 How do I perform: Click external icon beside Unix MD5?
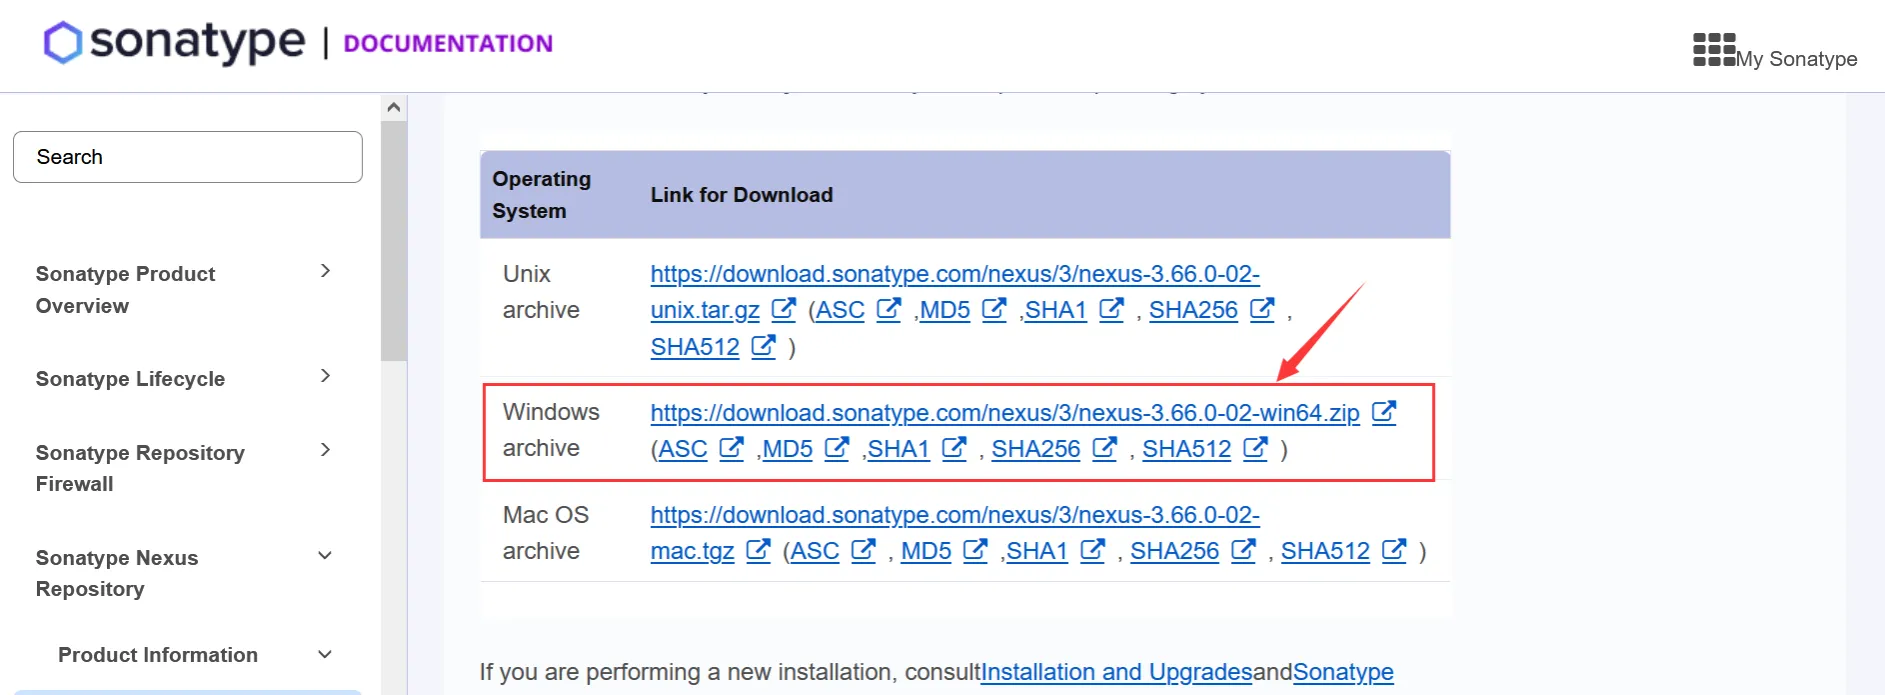click(994, 310)
